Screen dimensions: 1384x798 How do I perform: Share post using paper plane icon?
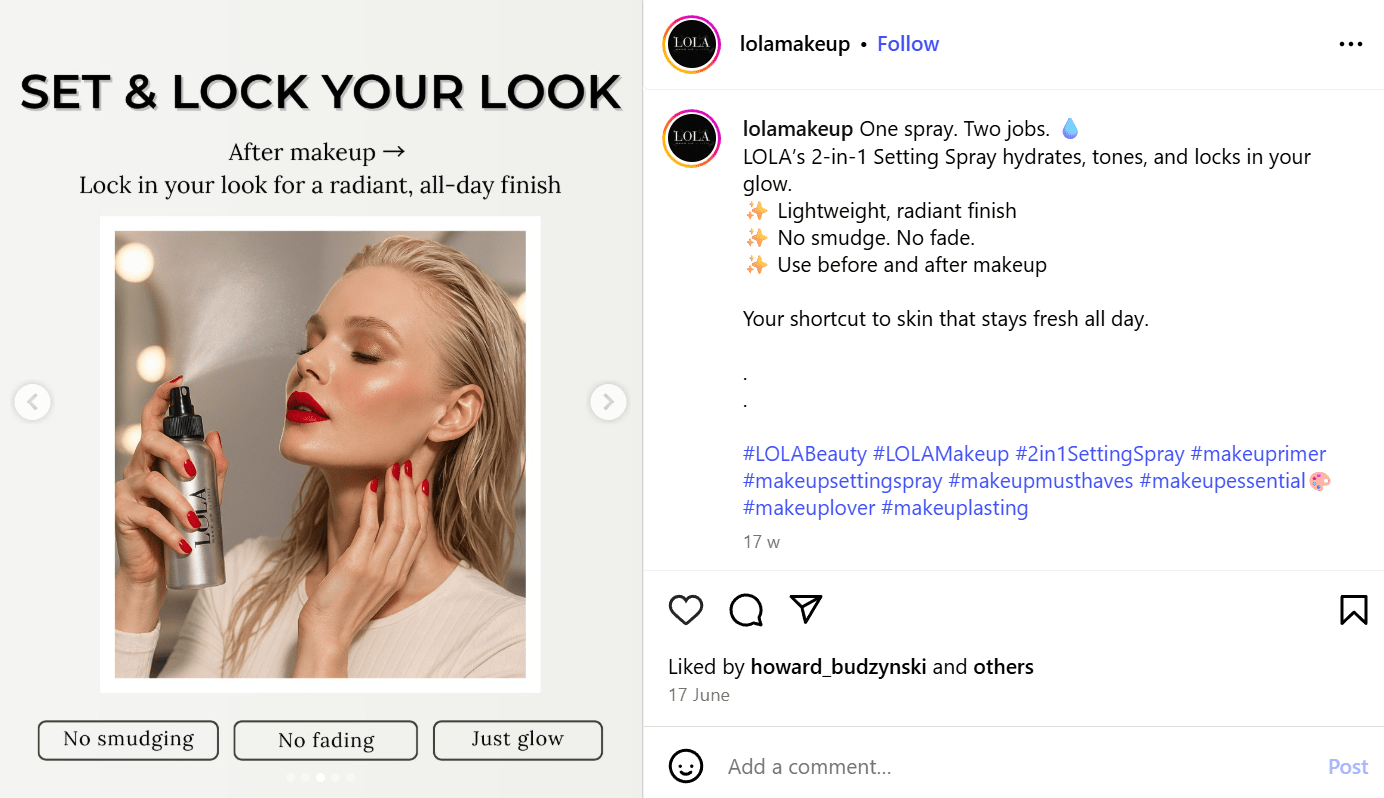pyautogui.click(x=806, y=609)
